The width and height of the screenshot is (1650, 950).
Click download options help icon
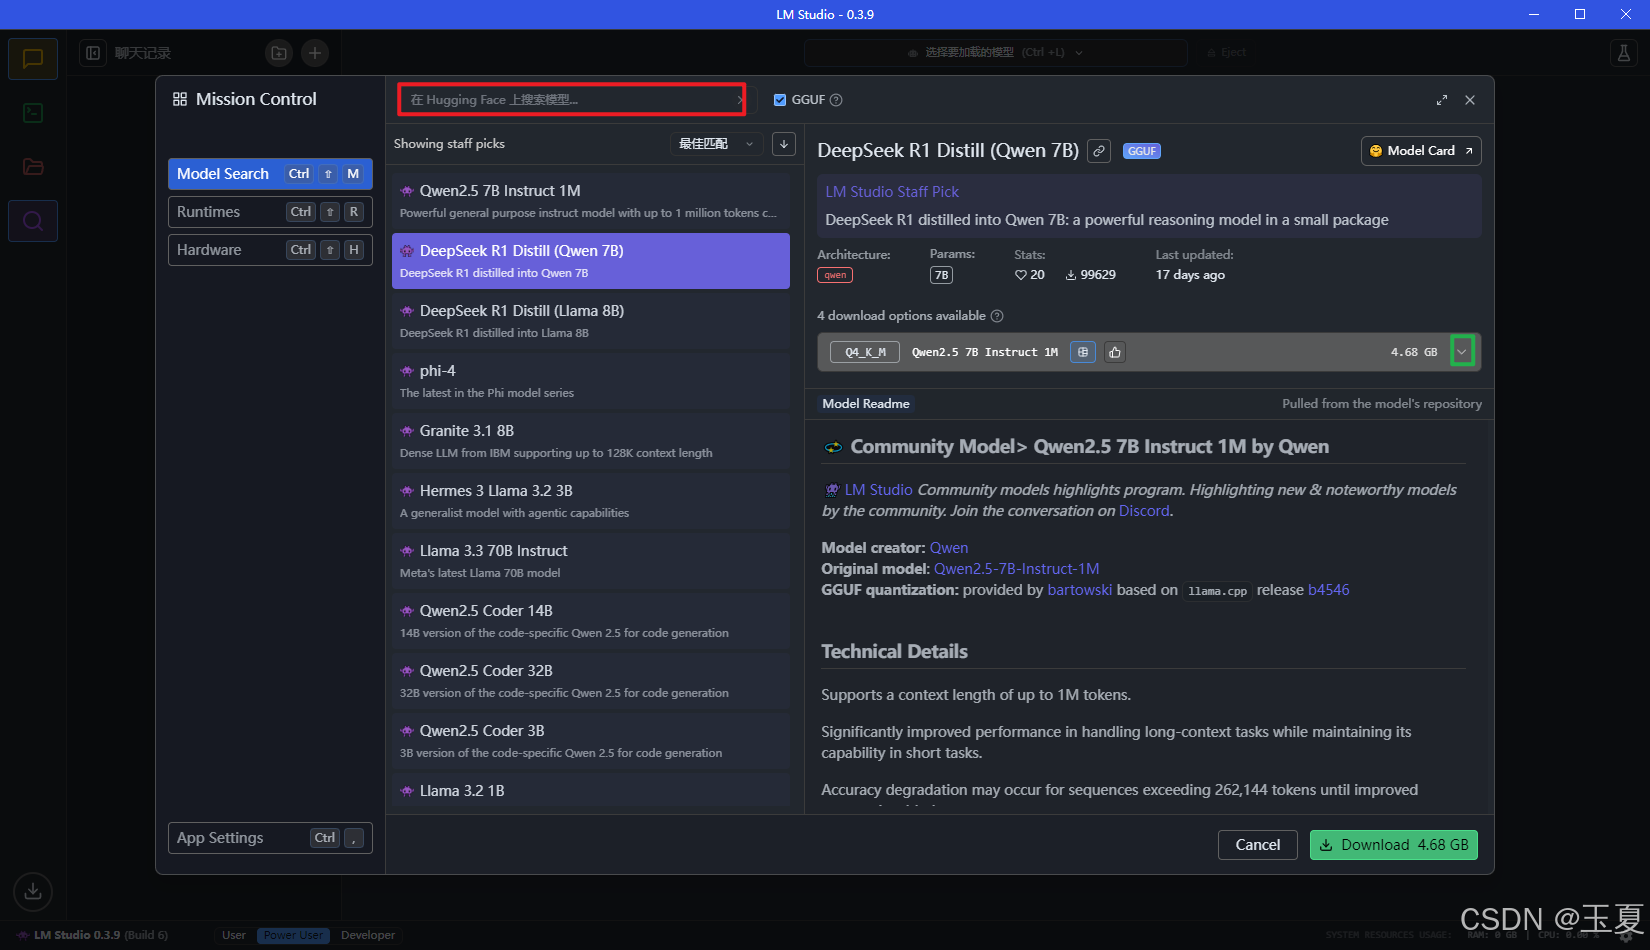point(997,316)
